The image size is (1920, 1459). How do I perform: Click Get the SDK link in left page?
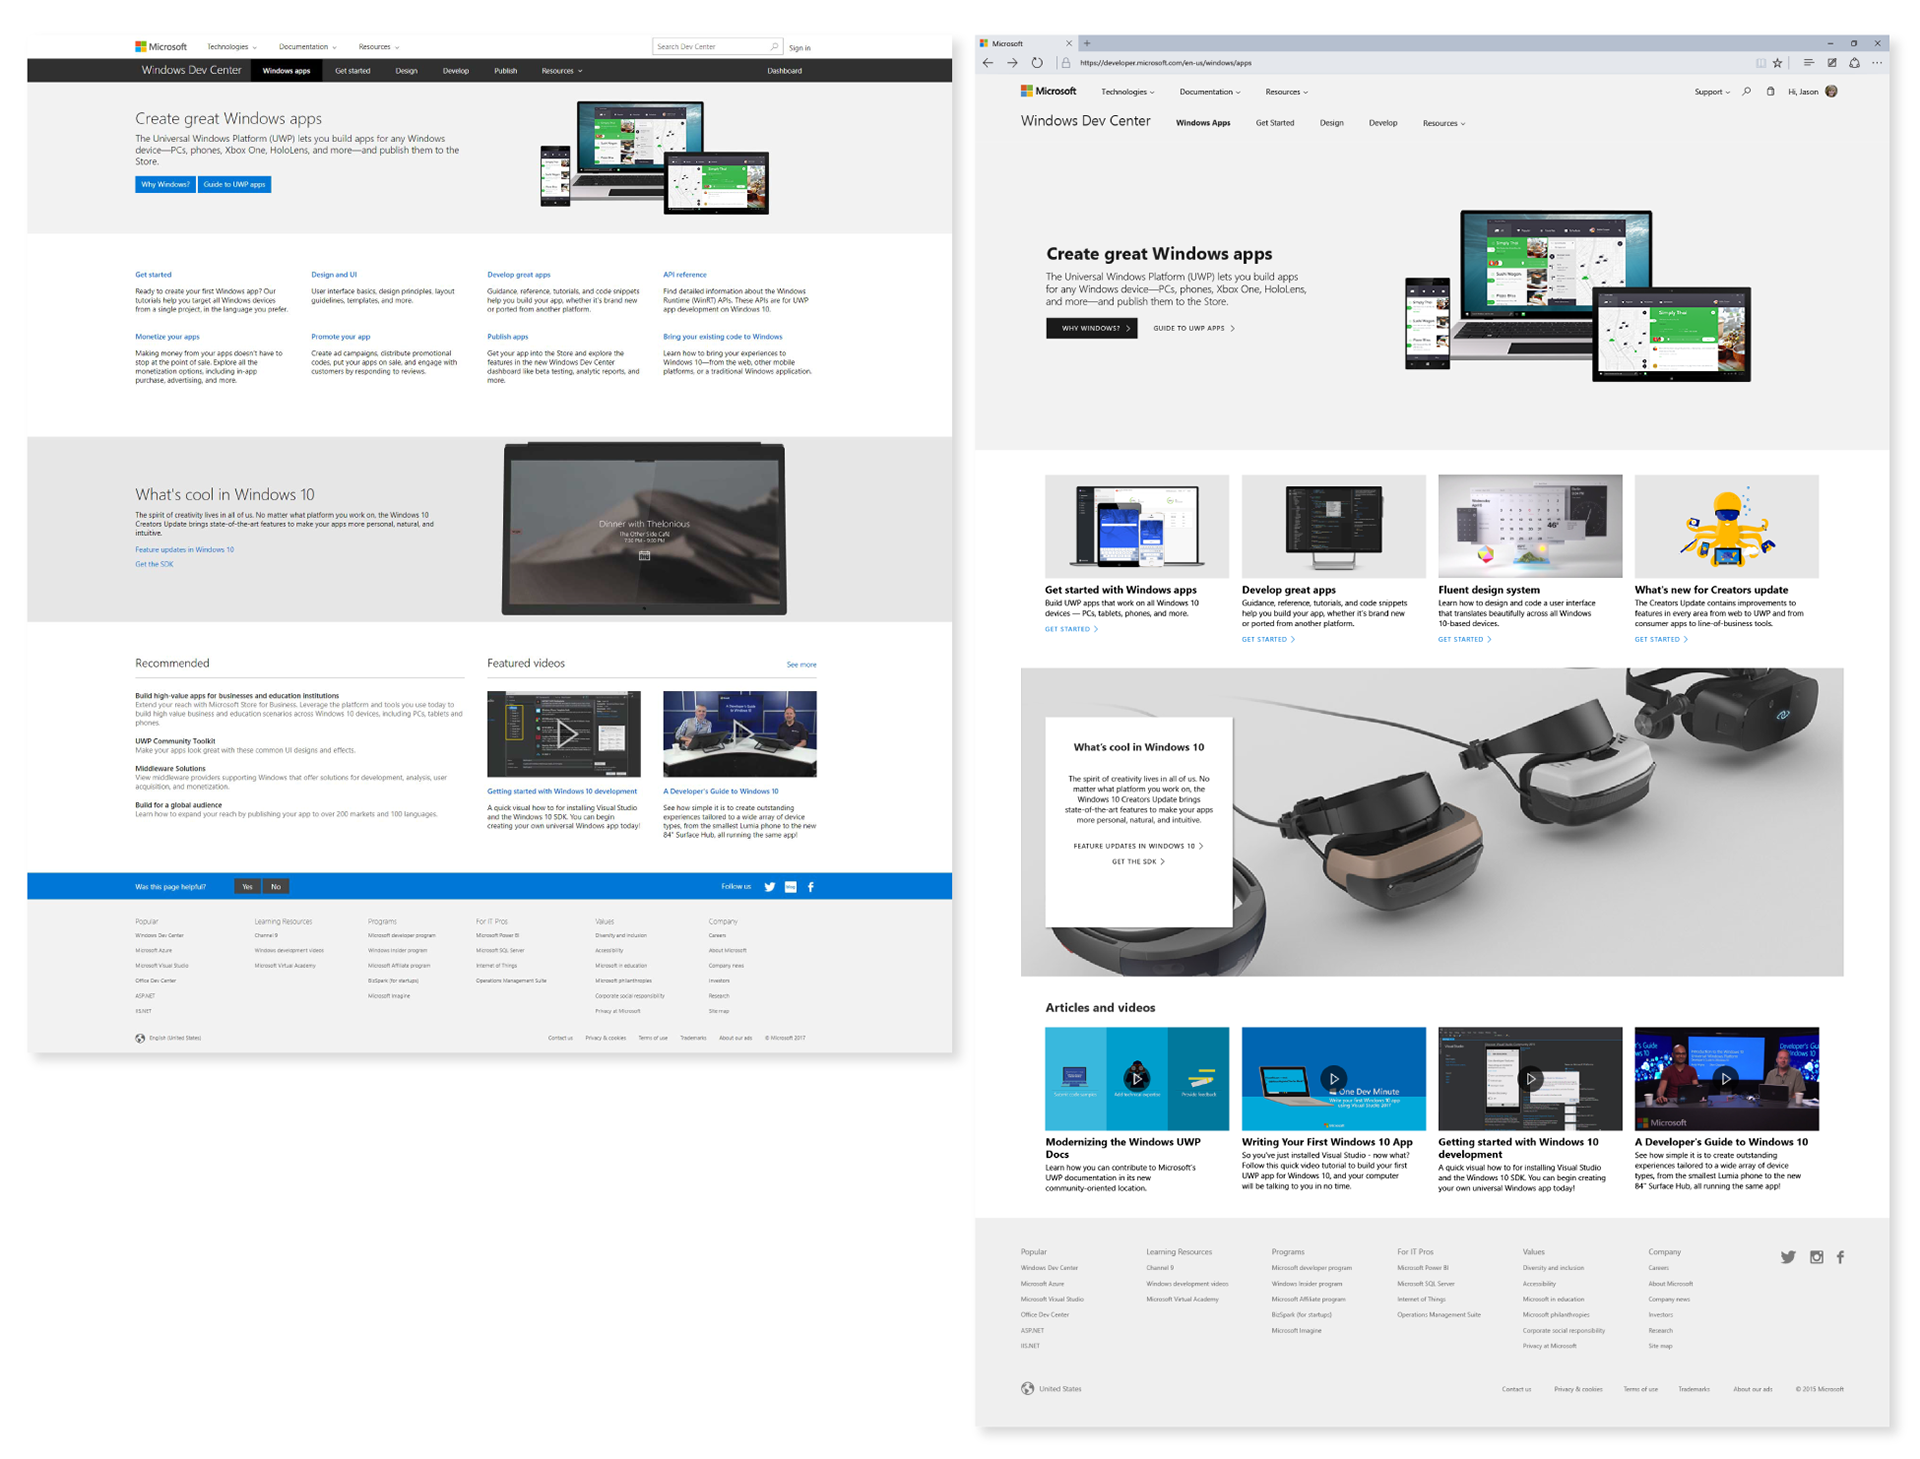154,565
